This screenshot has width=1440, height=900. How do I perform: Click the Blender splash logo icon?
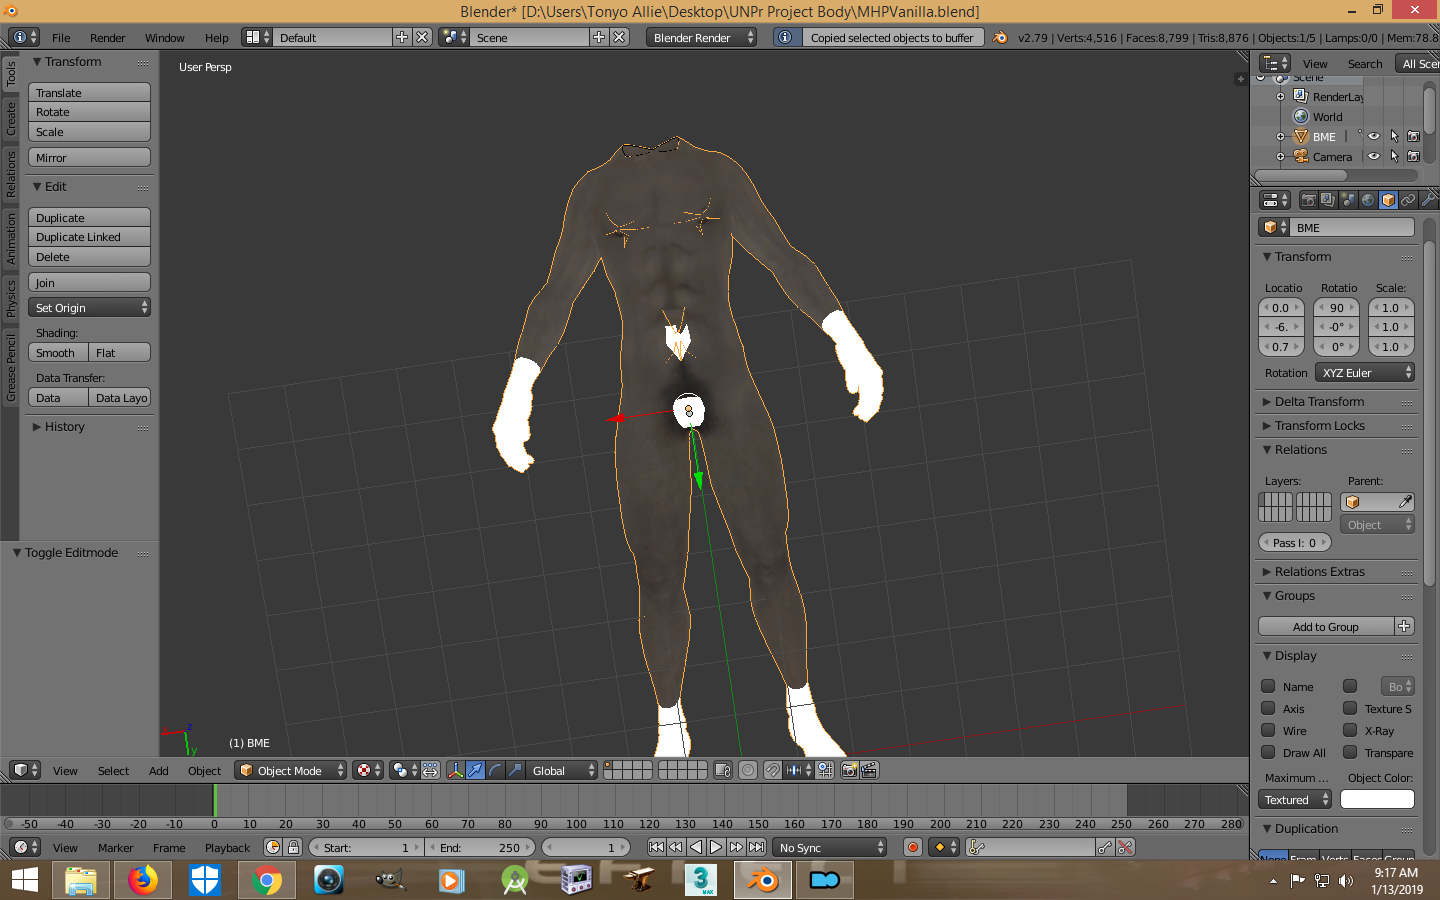(1000, 37)
